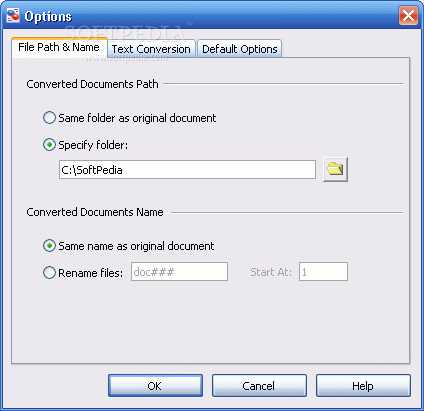Click the Start At: label
This screenshot has width=424, height=411.
[x=271, y=272]
